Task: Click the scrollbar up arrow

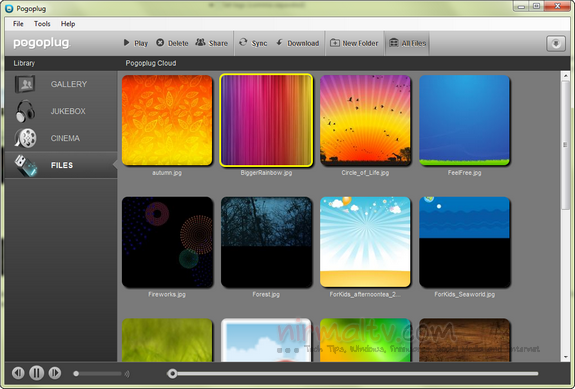Action: (565, 76)
